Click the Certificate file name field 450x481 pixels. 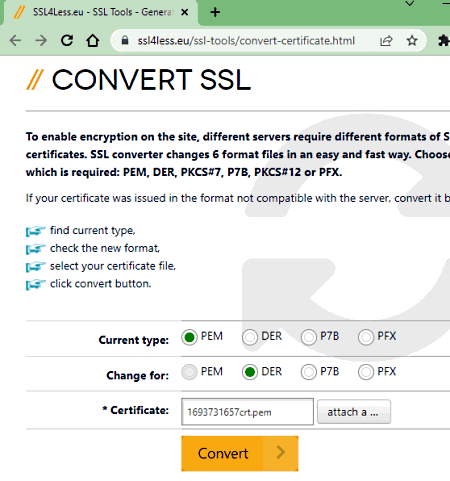click(247, 412)
